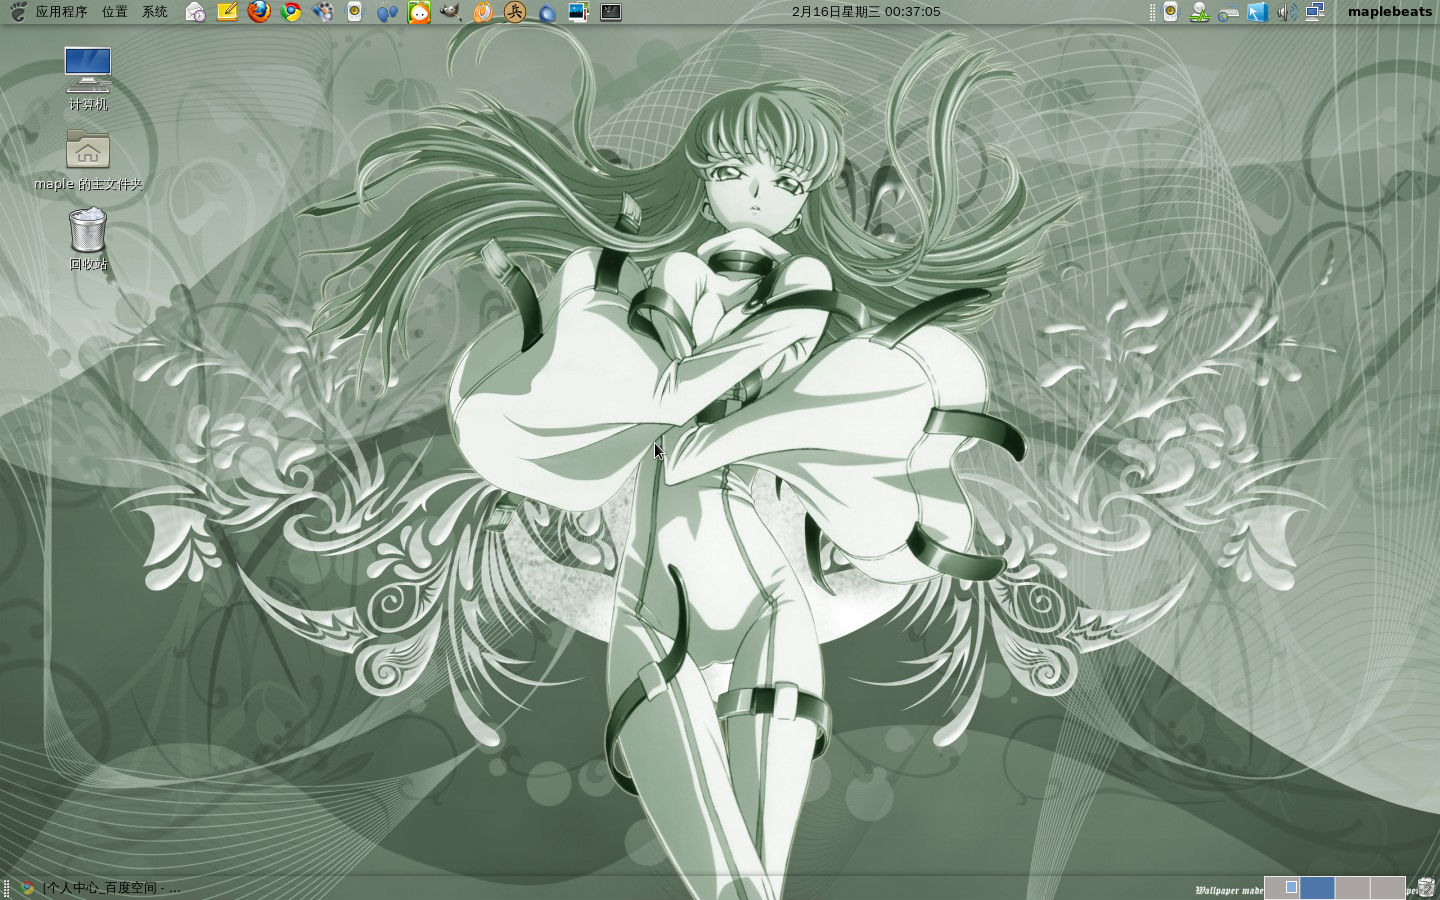This screenshot has width=1440, height=900.
Task: Open the maplebeats user menu
Action: click(x=1390, y=12)
